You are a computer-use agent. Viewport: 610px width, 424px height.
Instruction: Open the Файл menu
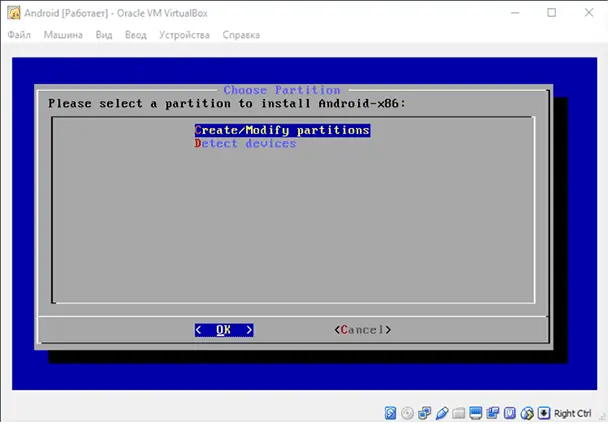(19, 35)
